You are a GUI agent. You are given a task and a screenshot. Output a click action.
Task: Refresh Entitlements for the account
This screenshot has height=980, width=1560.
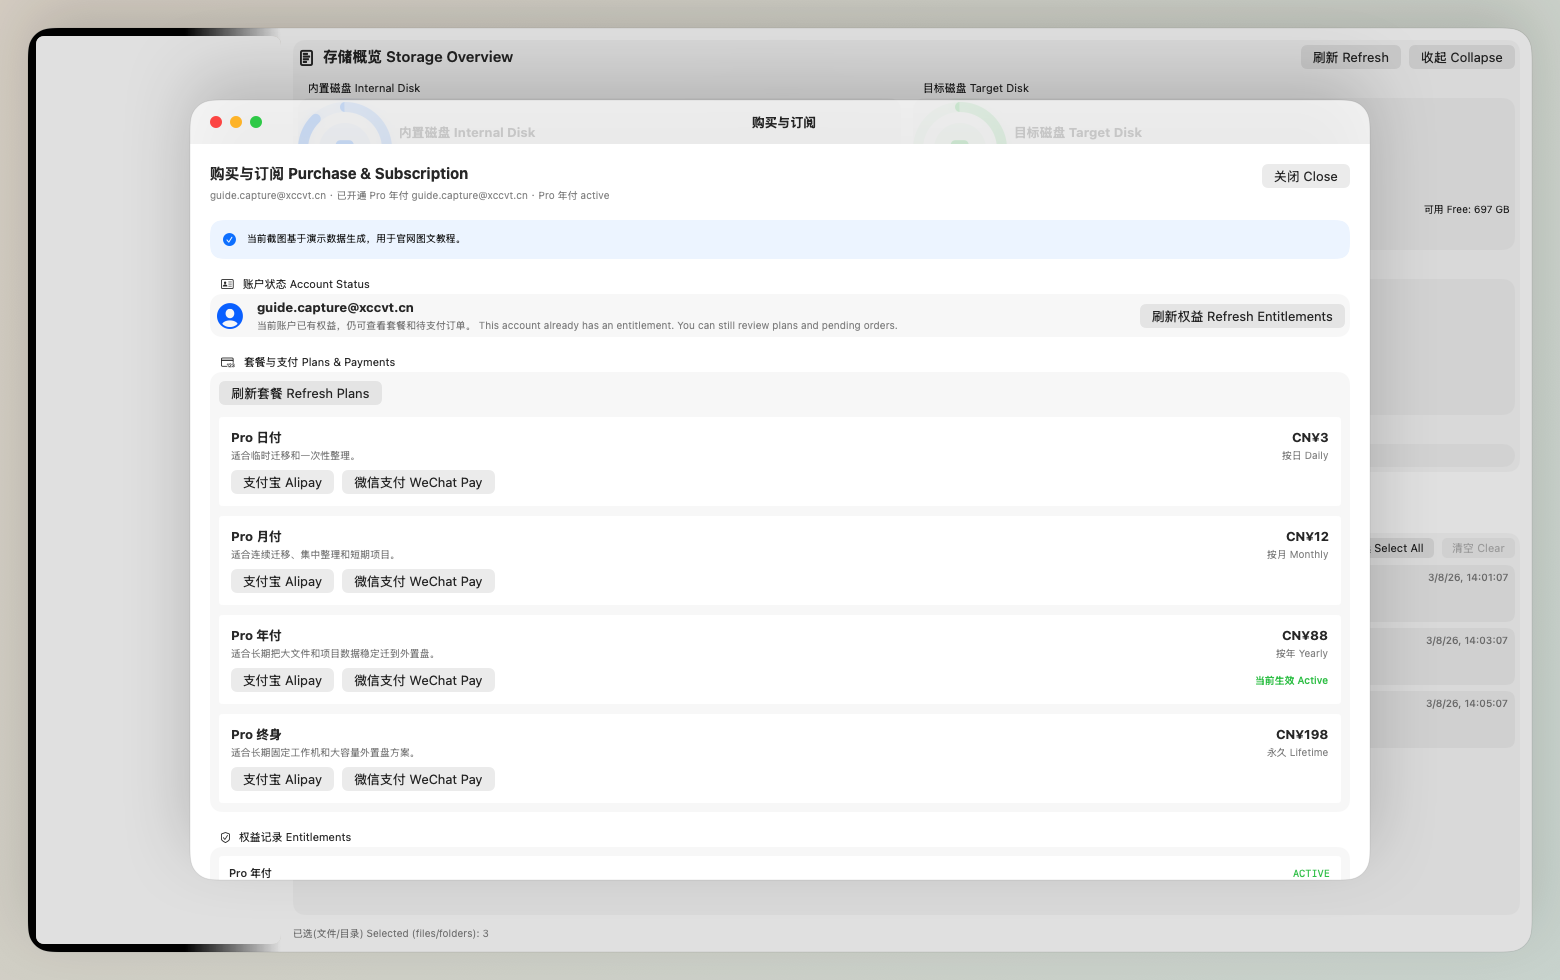click(x=1241, y=316)
